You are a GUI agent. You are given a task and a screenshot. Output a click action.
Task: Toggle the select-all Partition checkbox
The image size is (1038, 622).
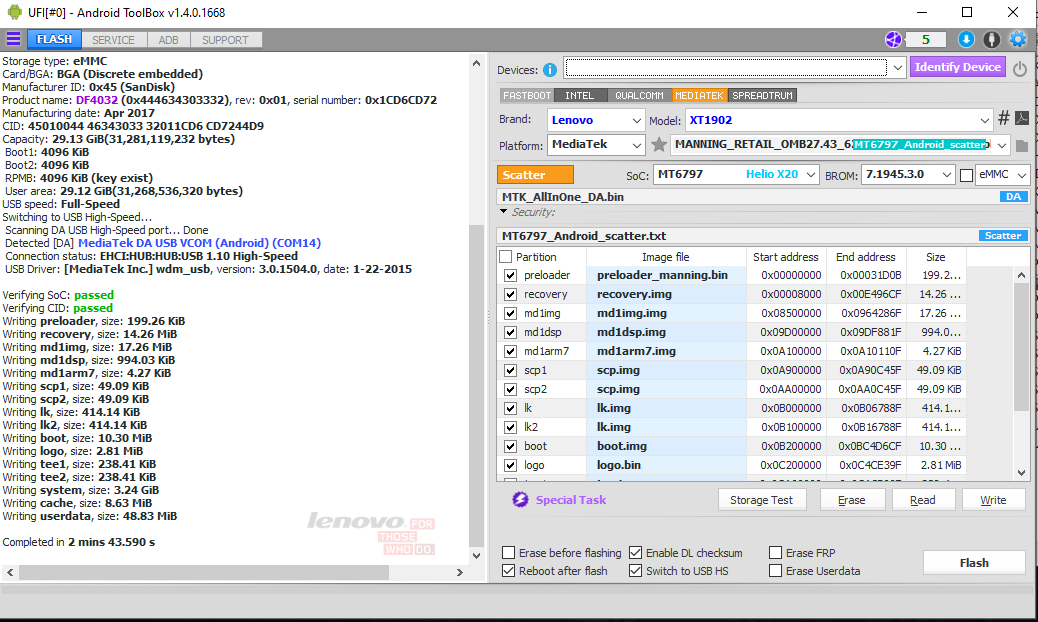tap(506, 257)
